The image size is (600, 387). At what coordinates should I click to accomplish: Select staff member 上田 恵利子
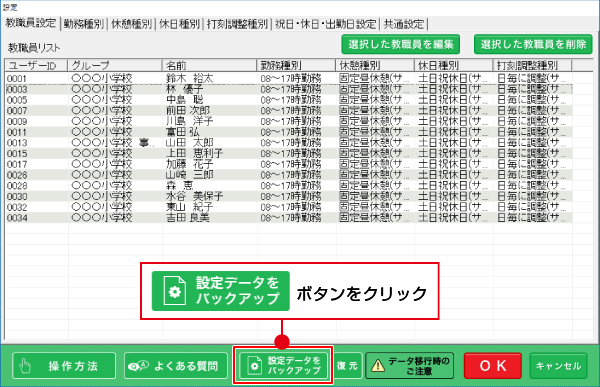(289, 153)
